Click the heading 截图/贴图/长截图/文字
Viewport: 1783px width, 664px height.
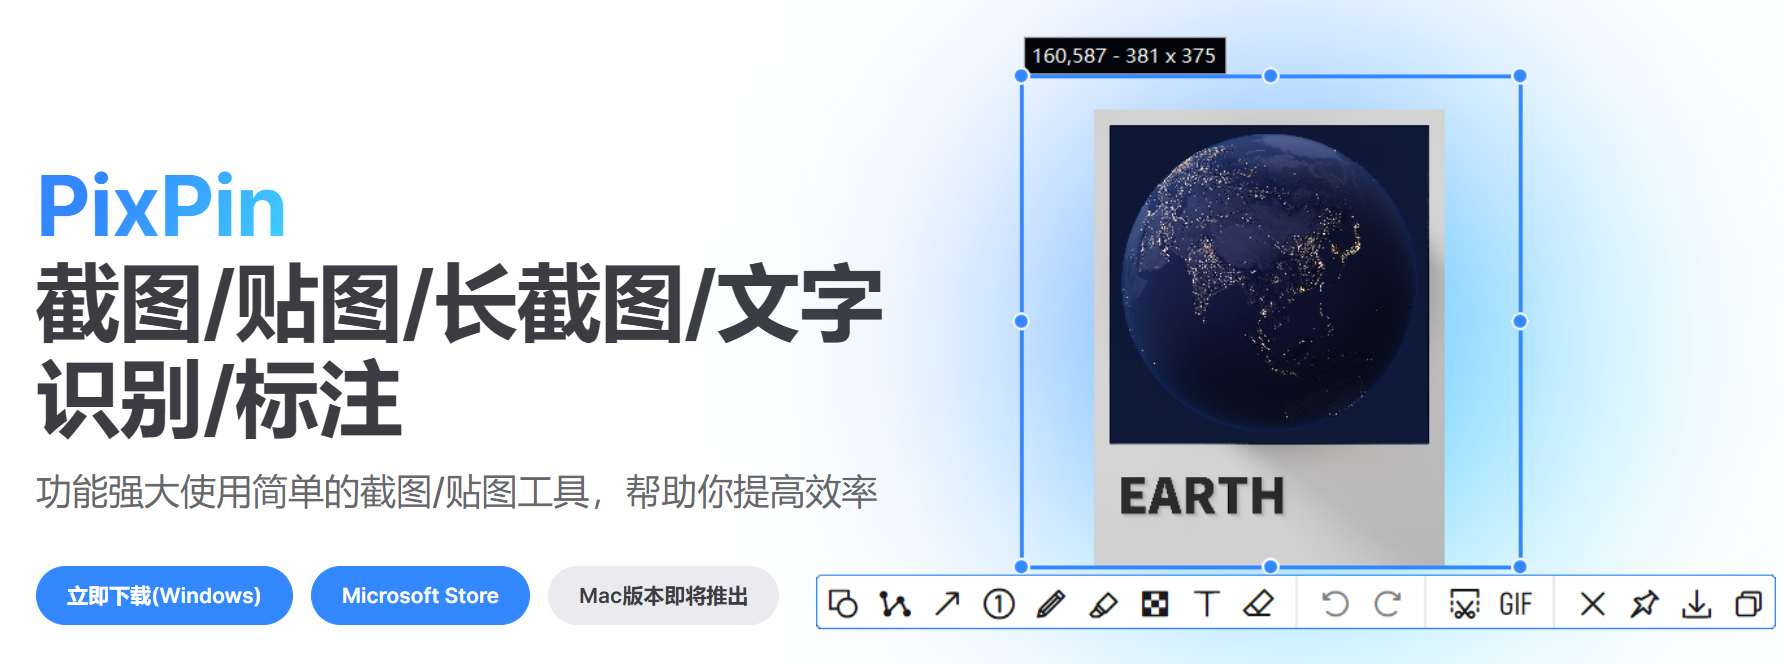click(x=459, y=304)
